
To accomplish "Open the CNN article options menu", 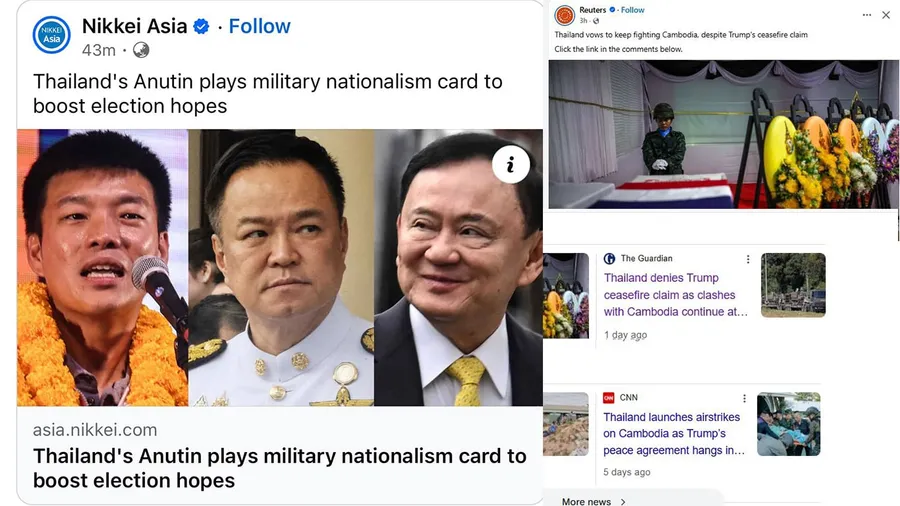I will point(744,398).
